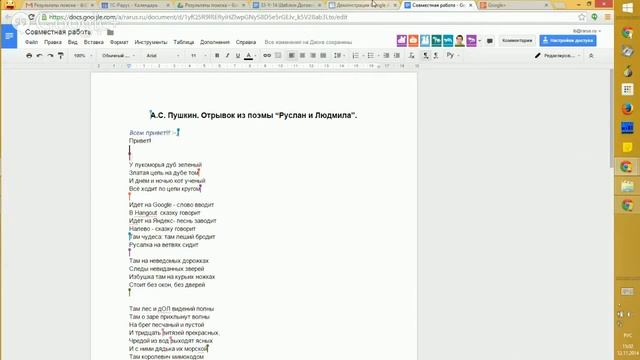Open the Справка menu
The image size is (640, 360).
[x=246, y=42]
